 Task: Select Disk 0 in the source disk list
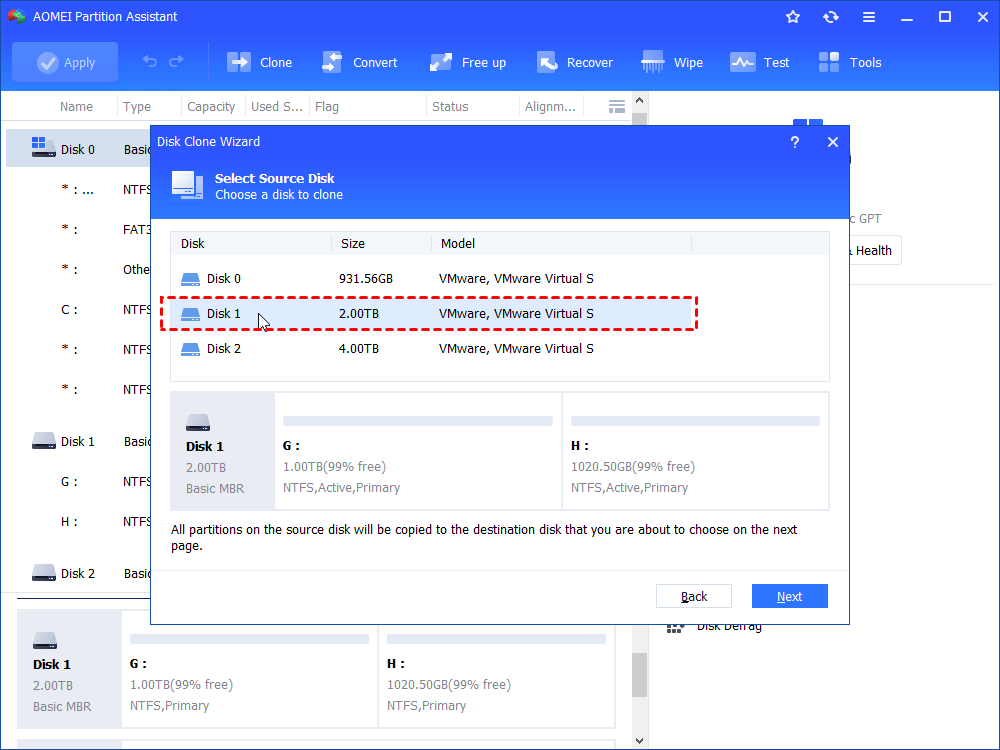[x=431, y=279]
